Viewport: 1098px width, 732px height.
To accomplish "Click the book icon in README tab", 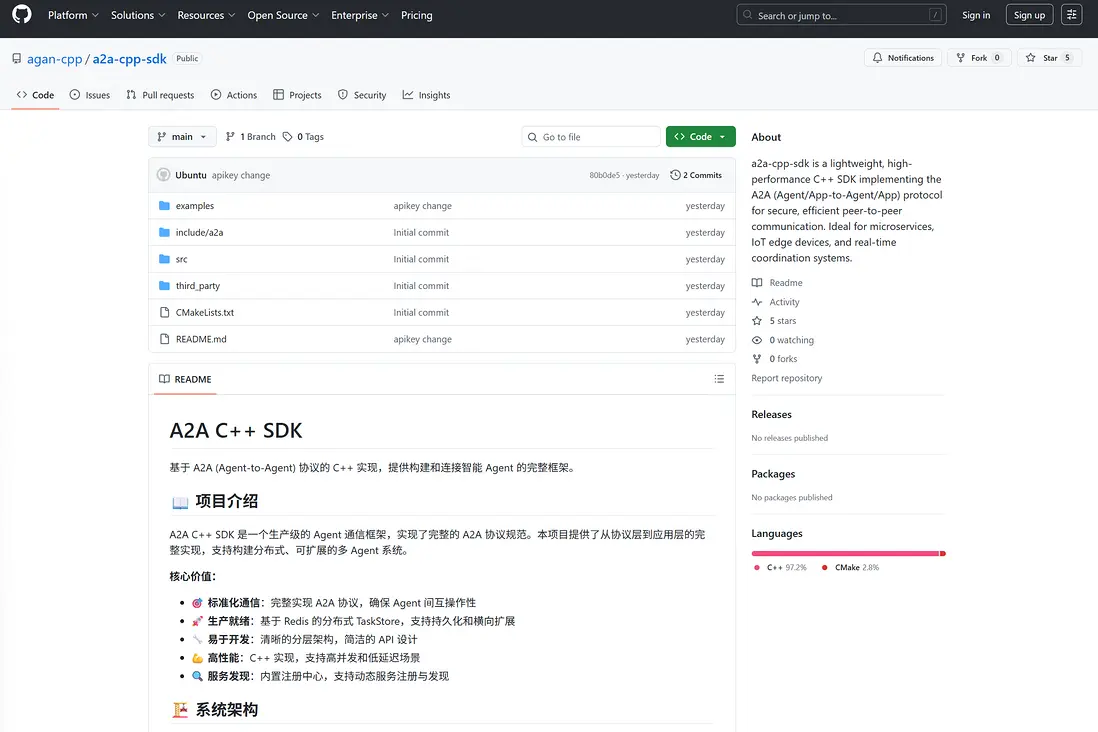I will pos(165,379).
